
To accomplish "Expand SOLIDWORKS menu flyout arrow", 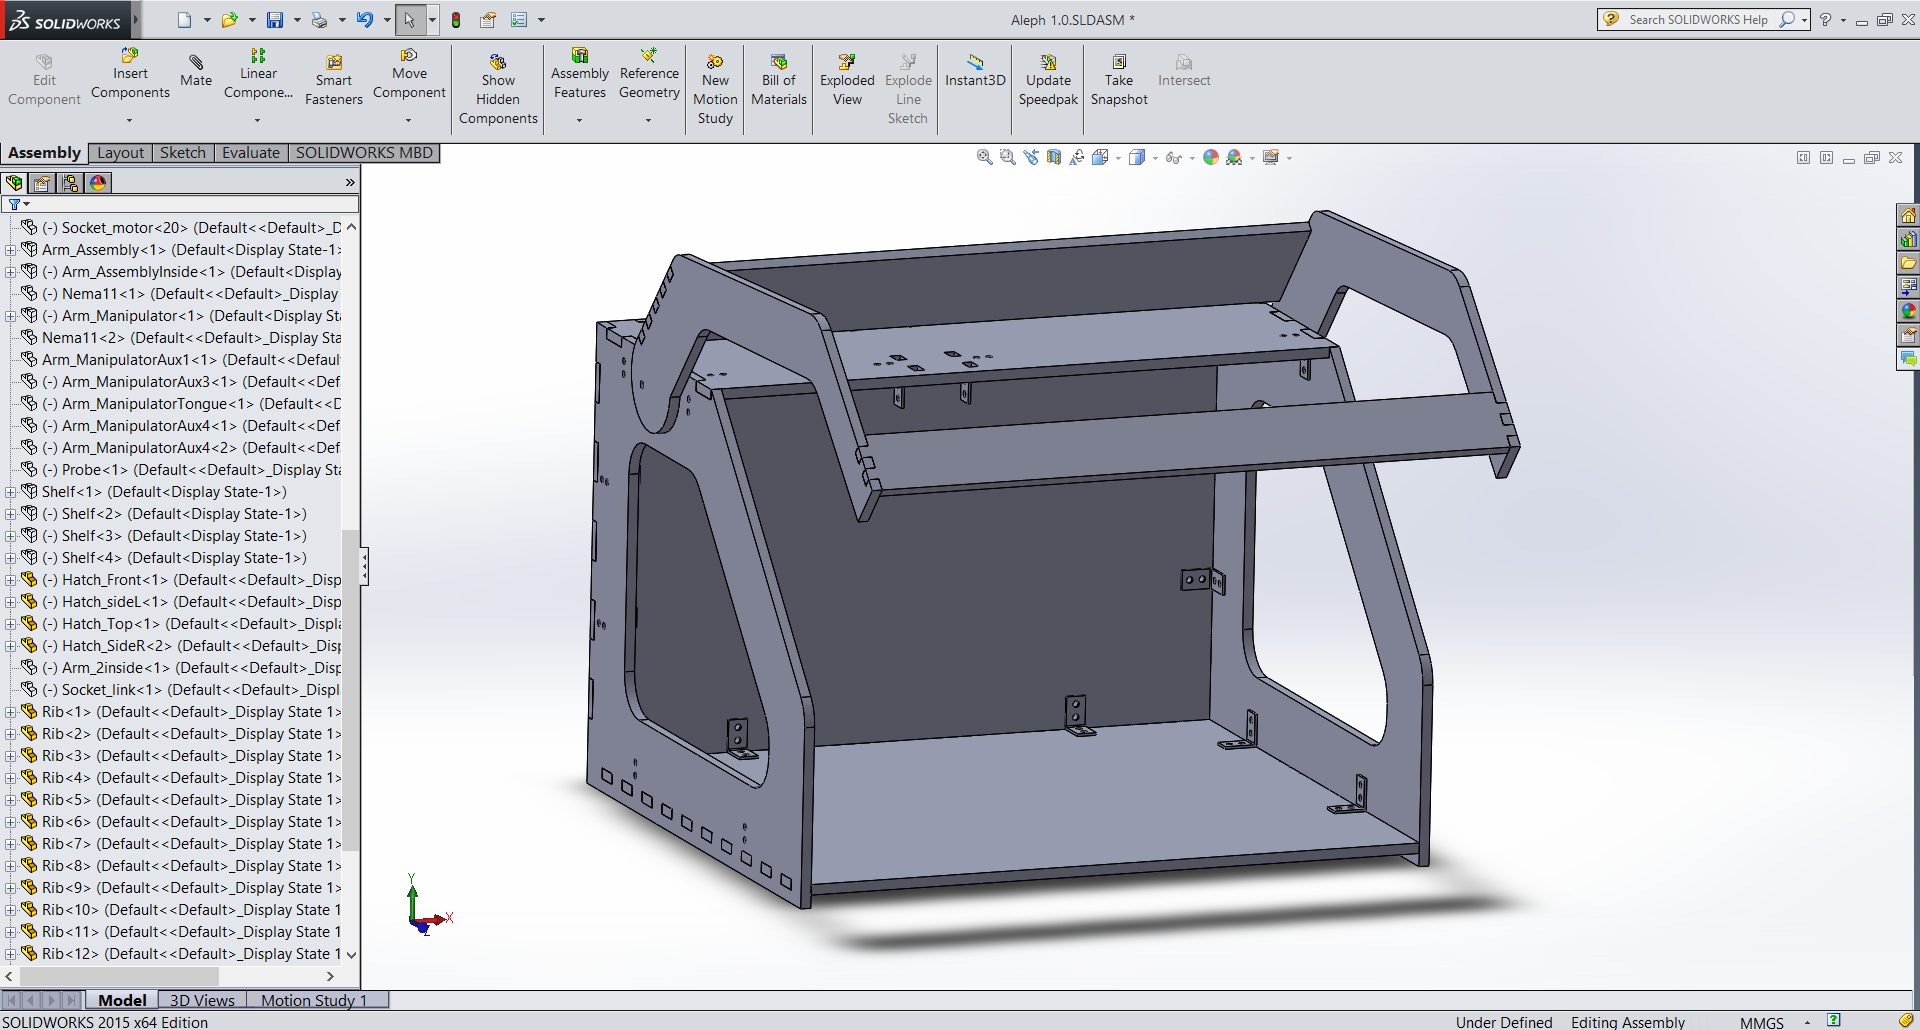I will [x=136, y=19].
